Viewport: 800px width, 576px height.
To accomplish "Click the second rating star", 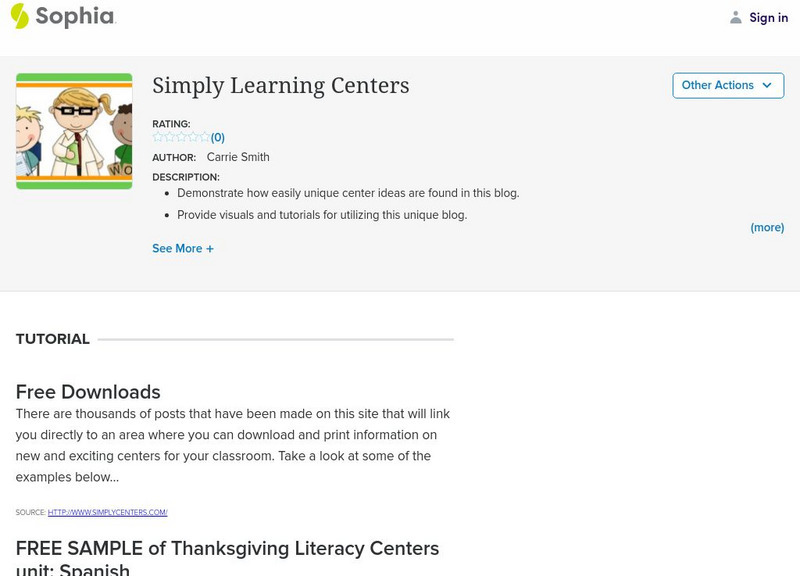I will click(169, 137).
